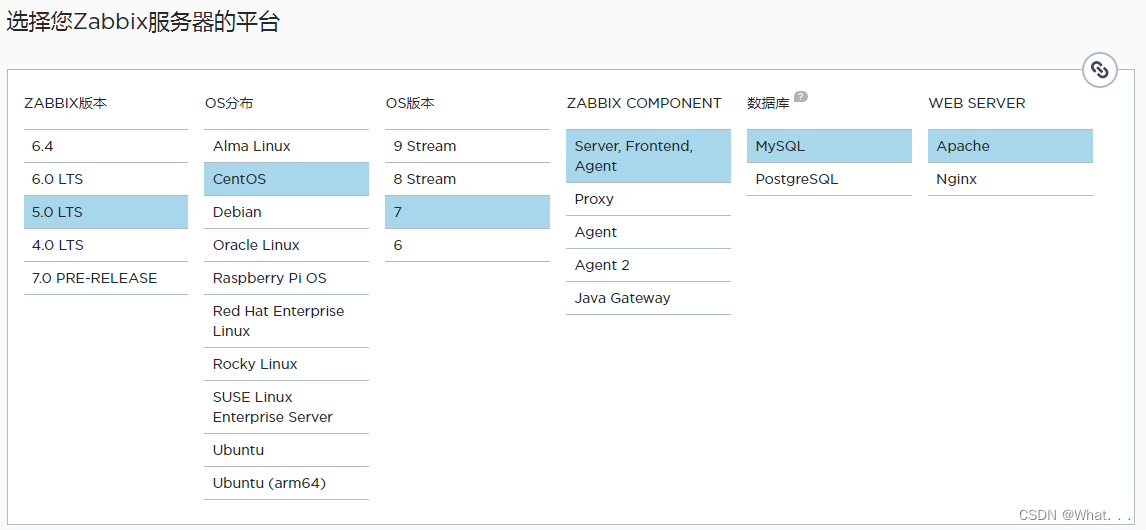Select CentOS distribution
The height and width of the screenshot is (530, 1146).
(x=286, y=179)
